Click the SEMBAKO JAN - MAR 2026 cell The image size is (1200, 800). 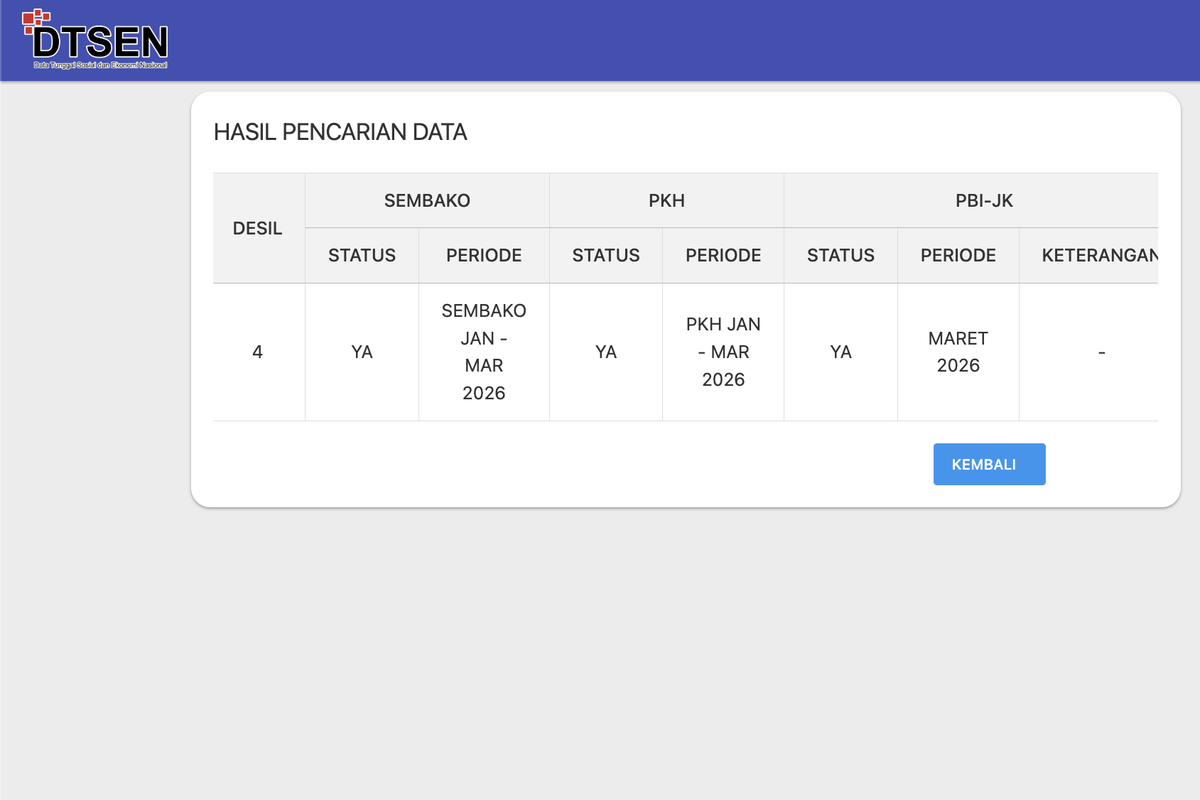point(484,352)
